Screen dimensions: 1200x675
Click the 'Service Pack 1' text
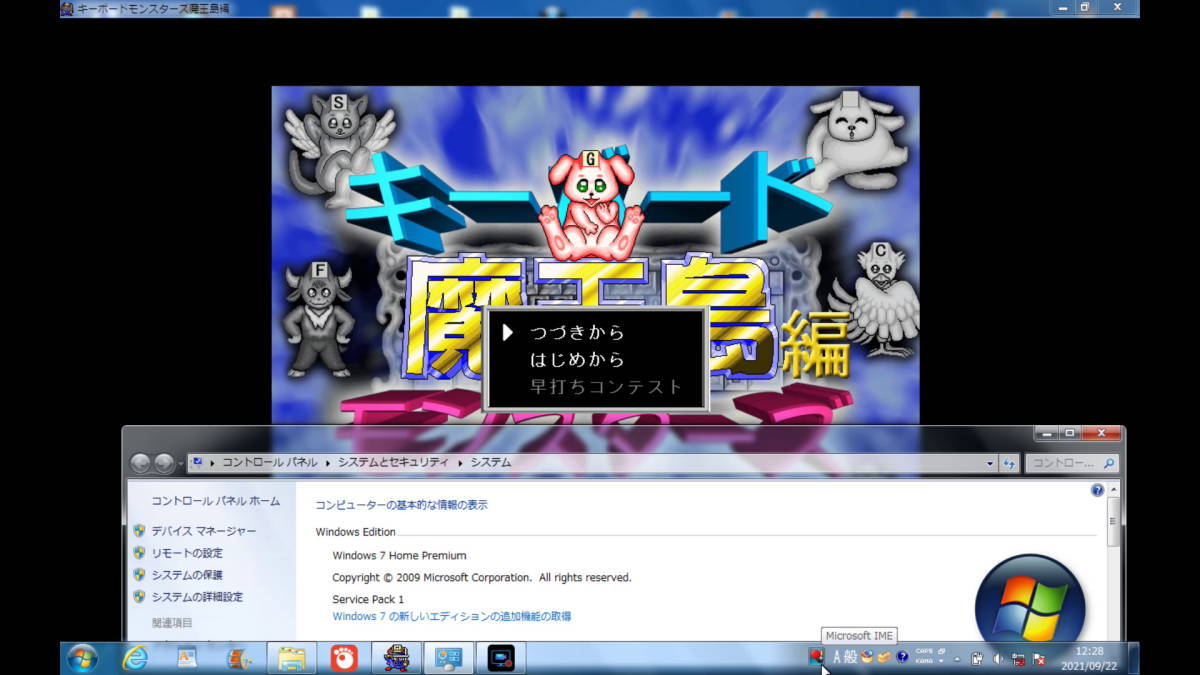(368, 599)
